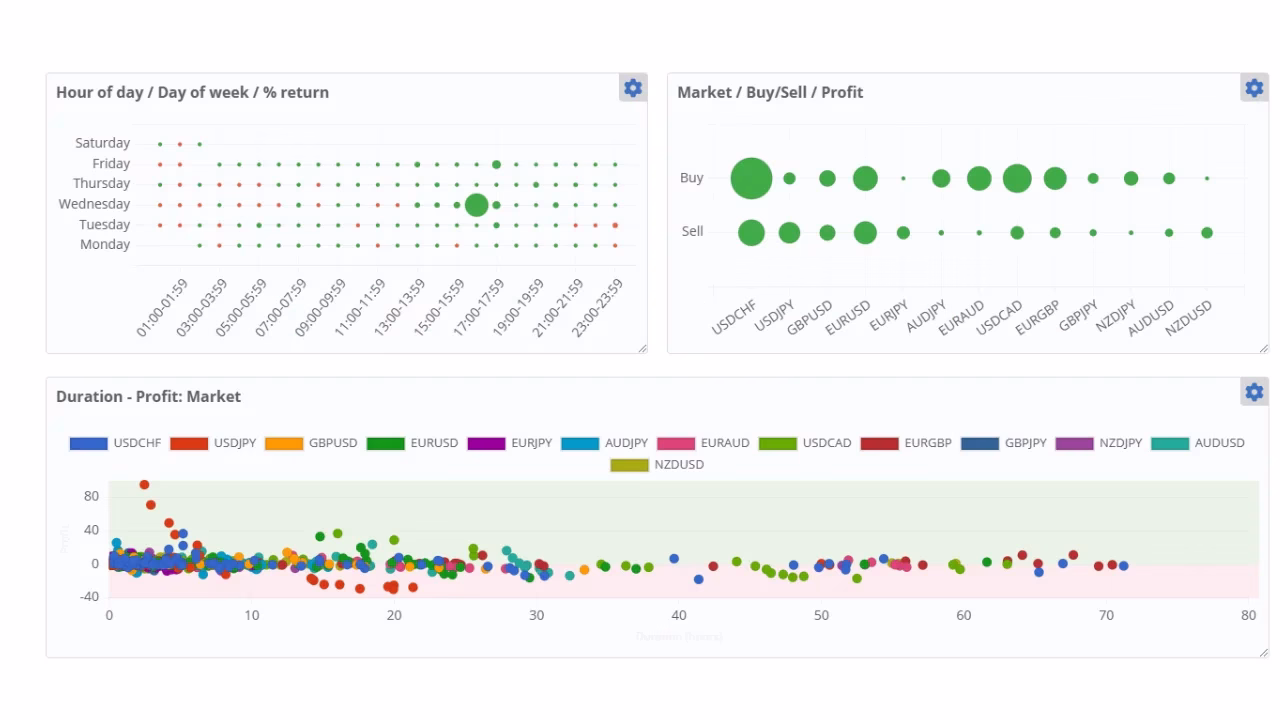Click the large Wednesday bubble in heatmap
Image resolution: width=1280 pixels, height=720 pixels.
[476, 205]
